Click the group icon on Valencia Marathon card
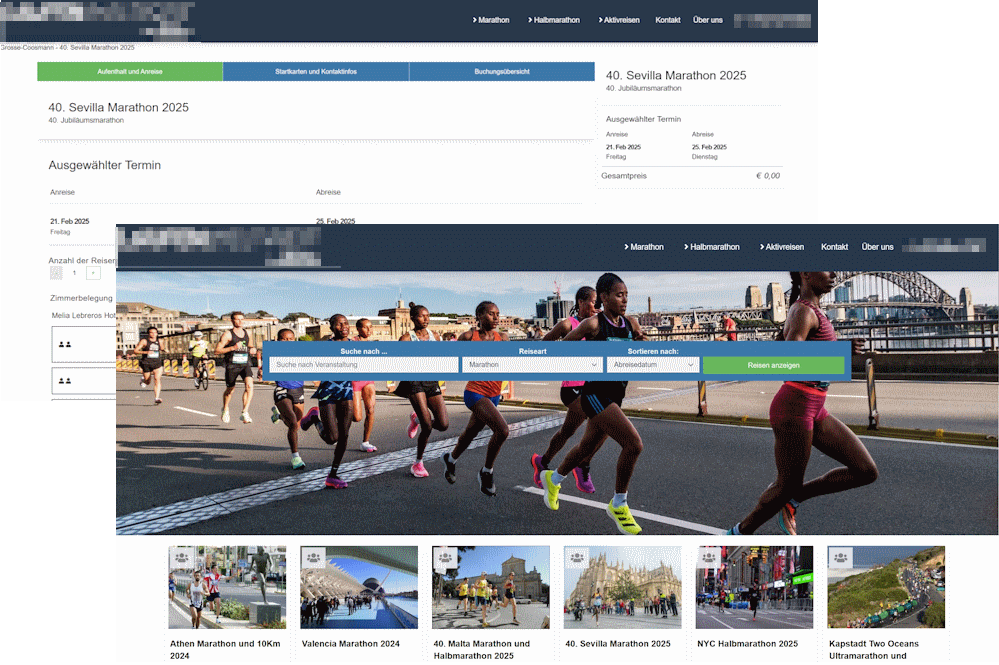 (x=313, y=557)
